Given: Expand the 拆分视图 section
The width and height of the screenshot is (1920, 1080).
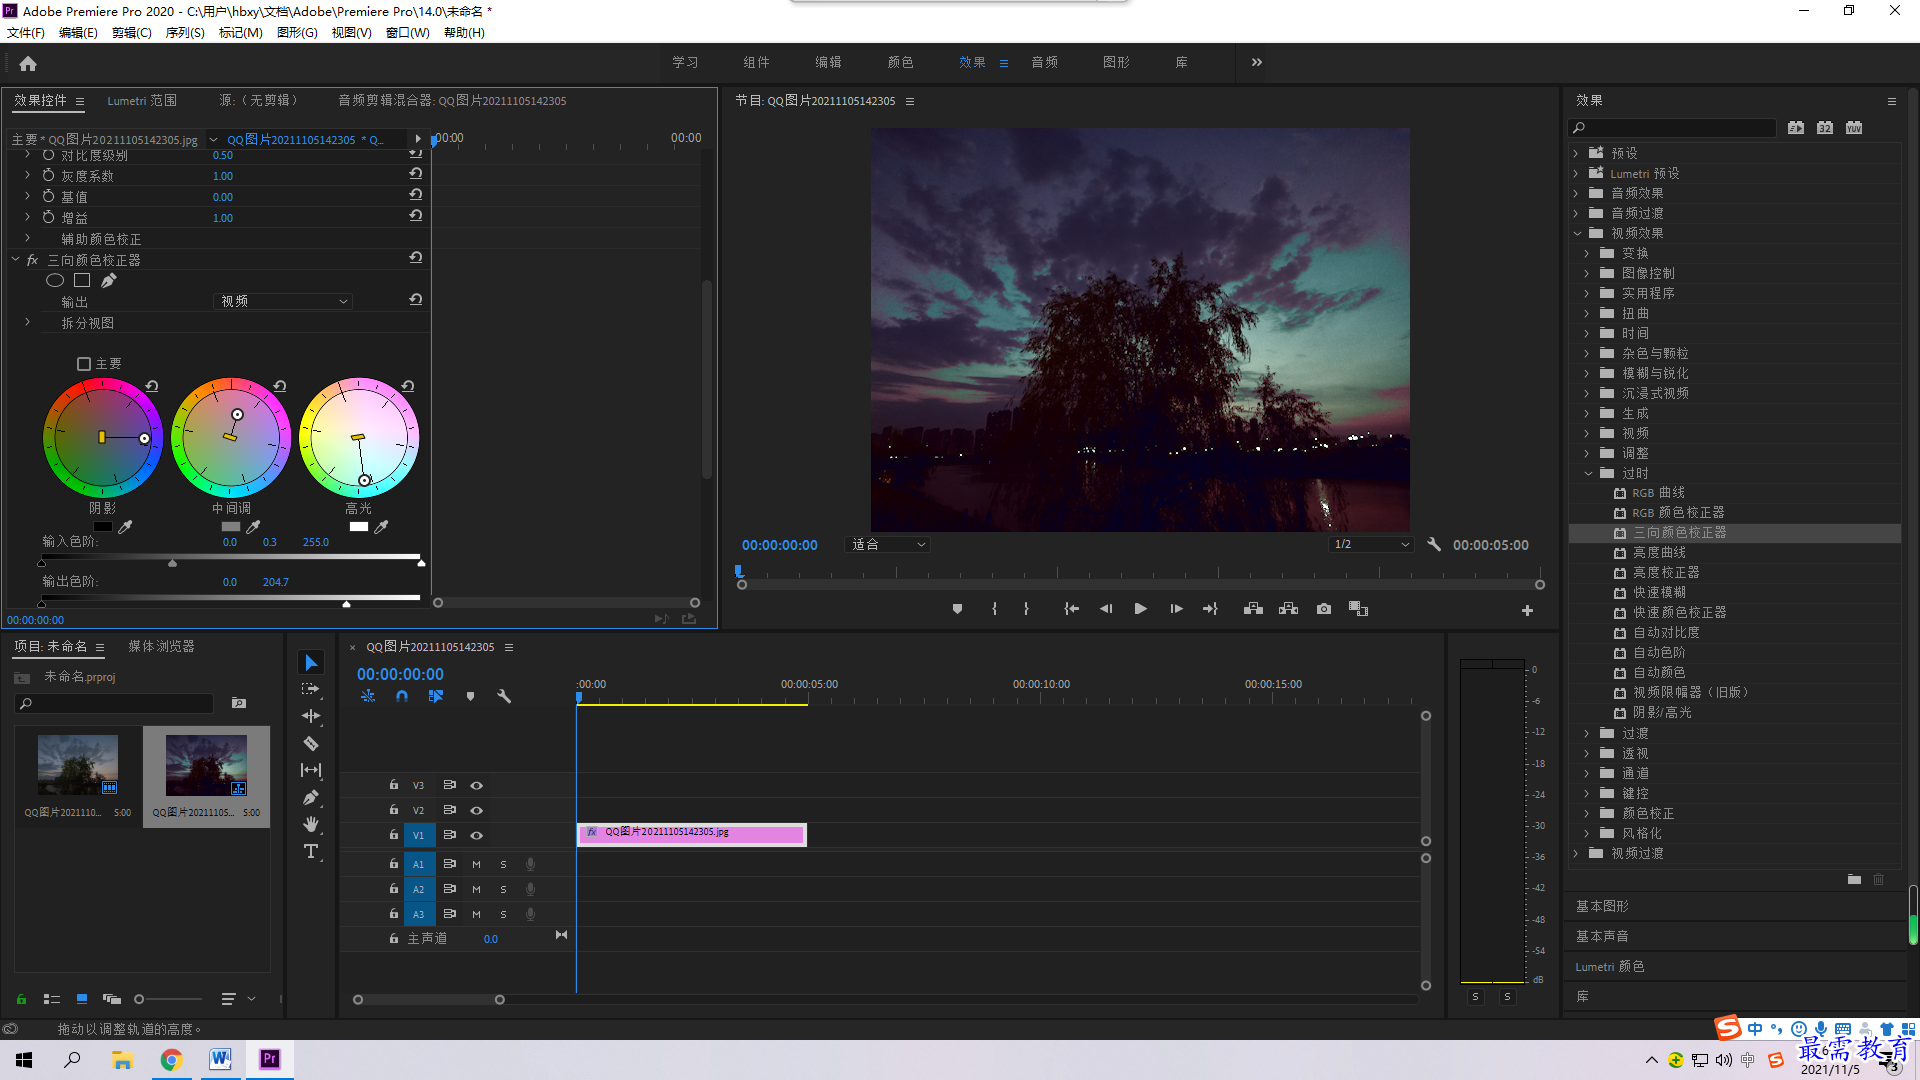Looking at the screenshot, I should pos(27,322).
